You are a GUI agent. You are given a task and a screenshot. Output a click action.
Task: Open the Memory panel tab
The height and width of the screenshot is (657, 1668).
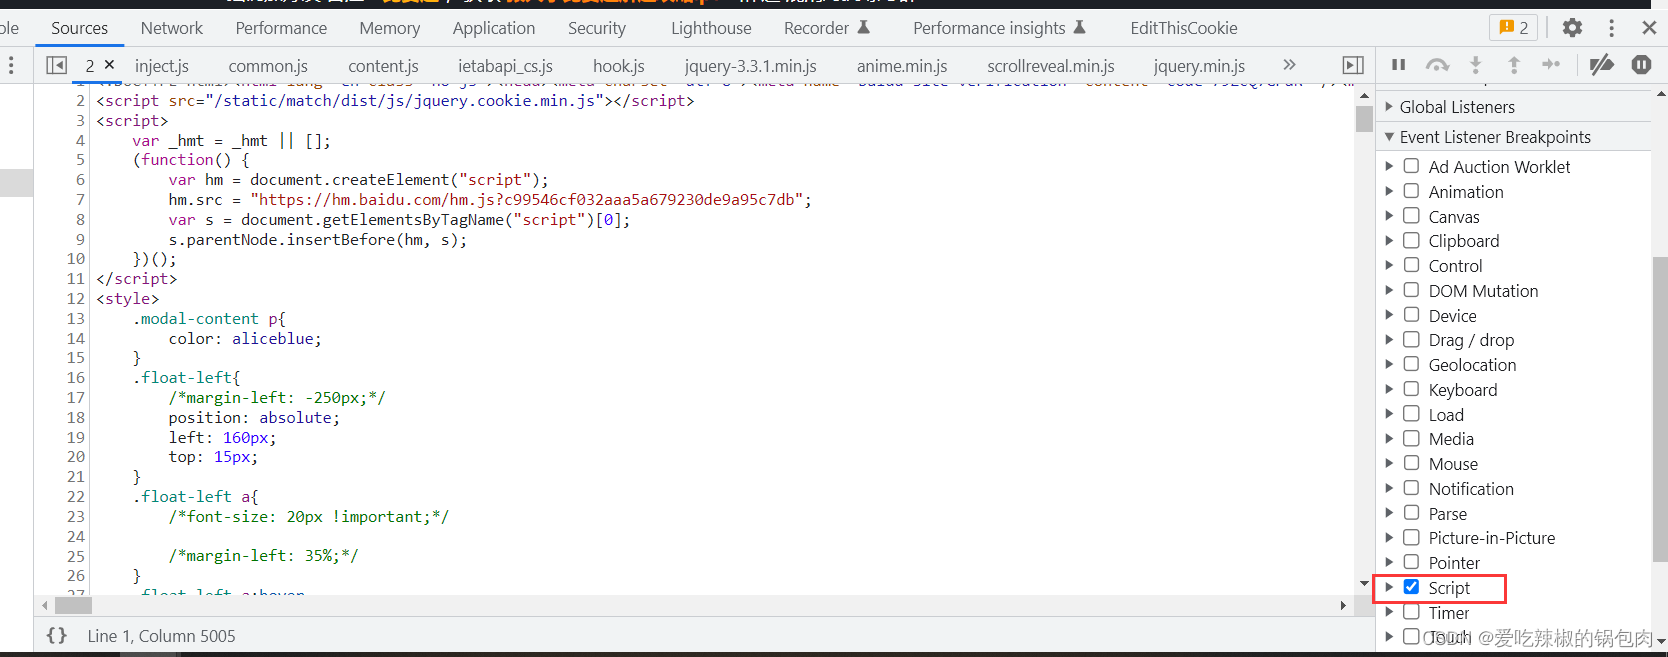click(x=390, y=28)
